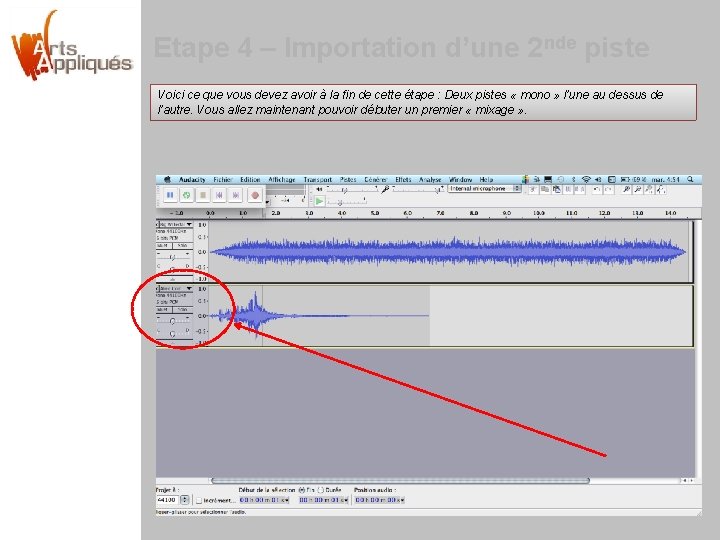Open the Apple menu icon
The height and width of the screenshot is (540, 720).
click(x=167, y=180)
